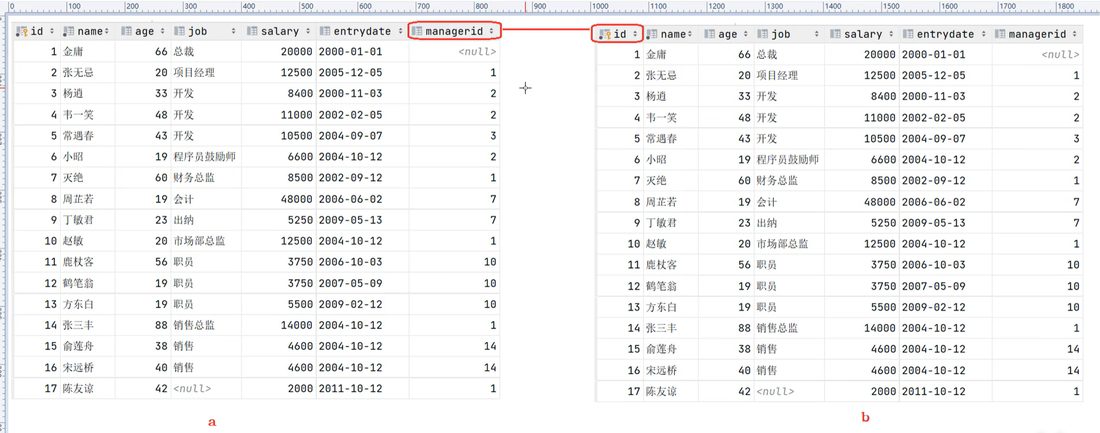Click the salary column icon in table a
1100x433 pixels.
[x=253, y=32]
